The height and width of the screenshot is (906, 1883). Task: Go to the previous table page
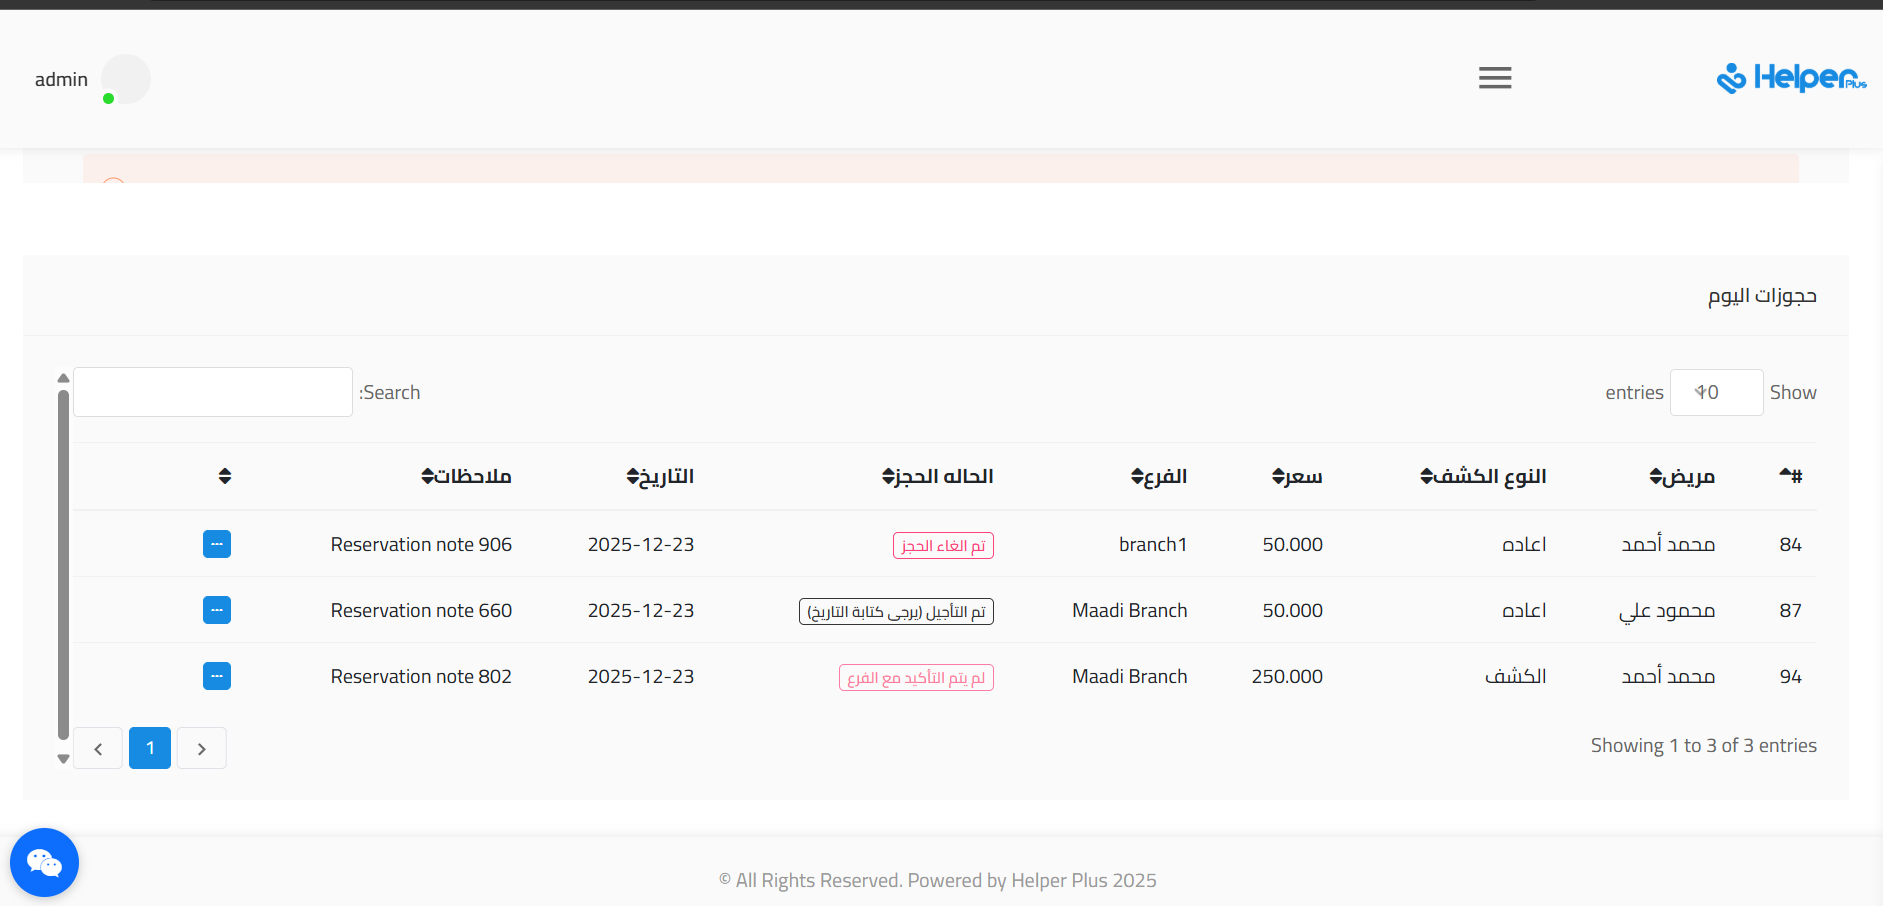pyautogui.click(x=98, y=748)
